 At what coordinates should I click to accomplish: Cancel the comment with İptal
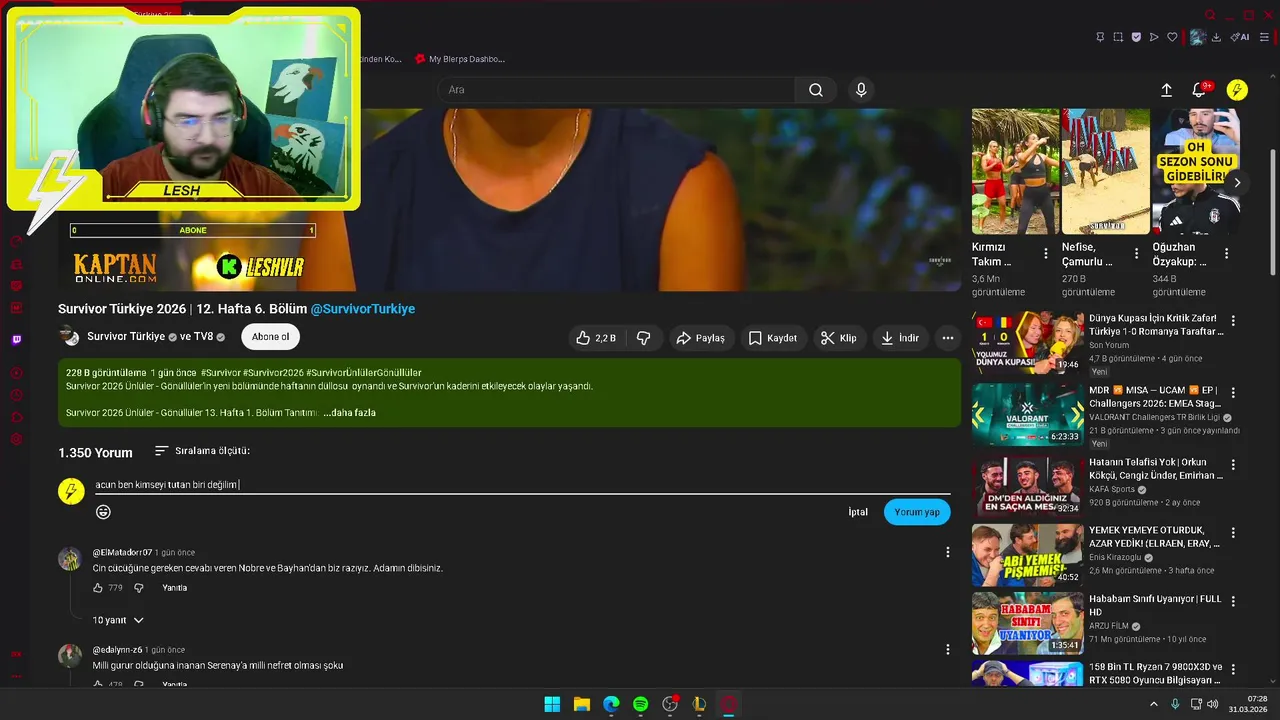858,512
